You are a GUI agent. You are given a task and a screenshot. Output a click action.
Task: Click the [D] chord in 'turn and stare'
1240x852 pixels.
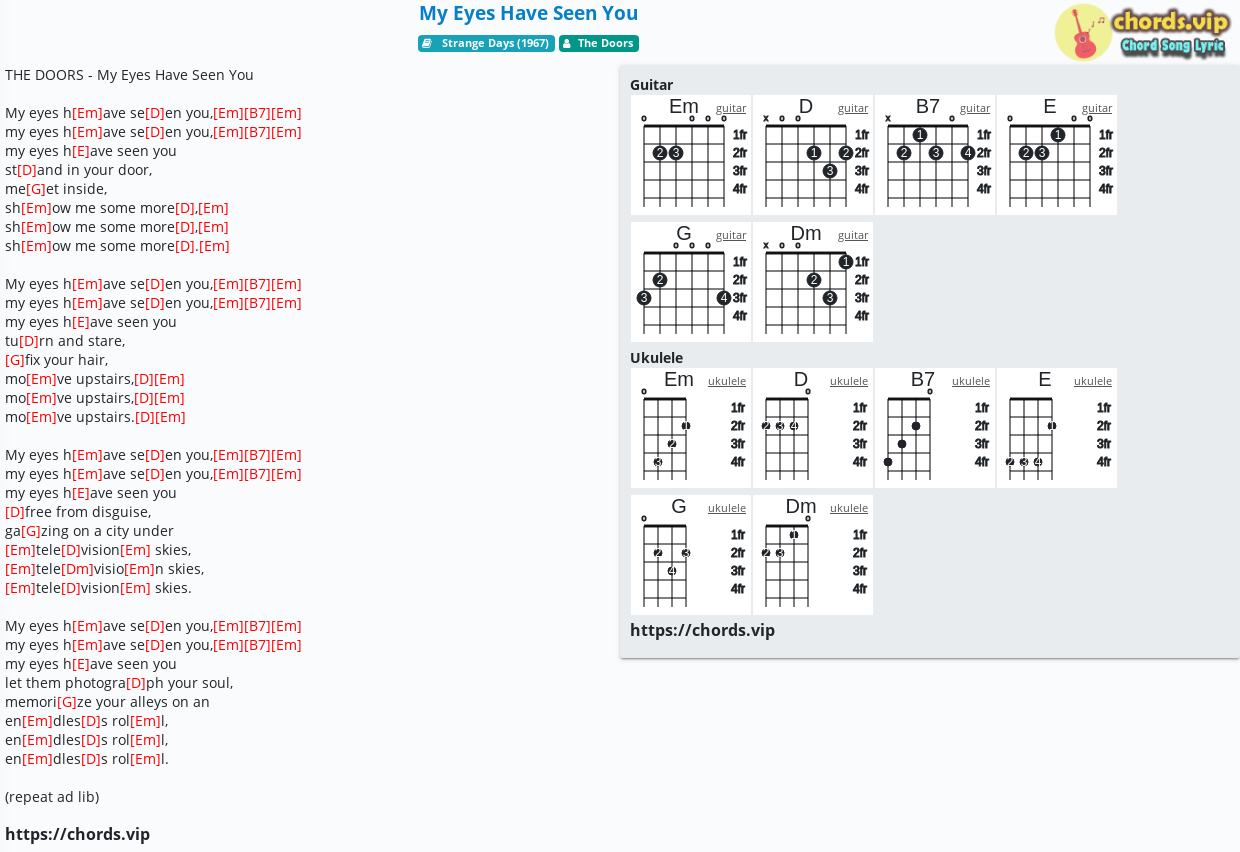click(x=29, y=341)
